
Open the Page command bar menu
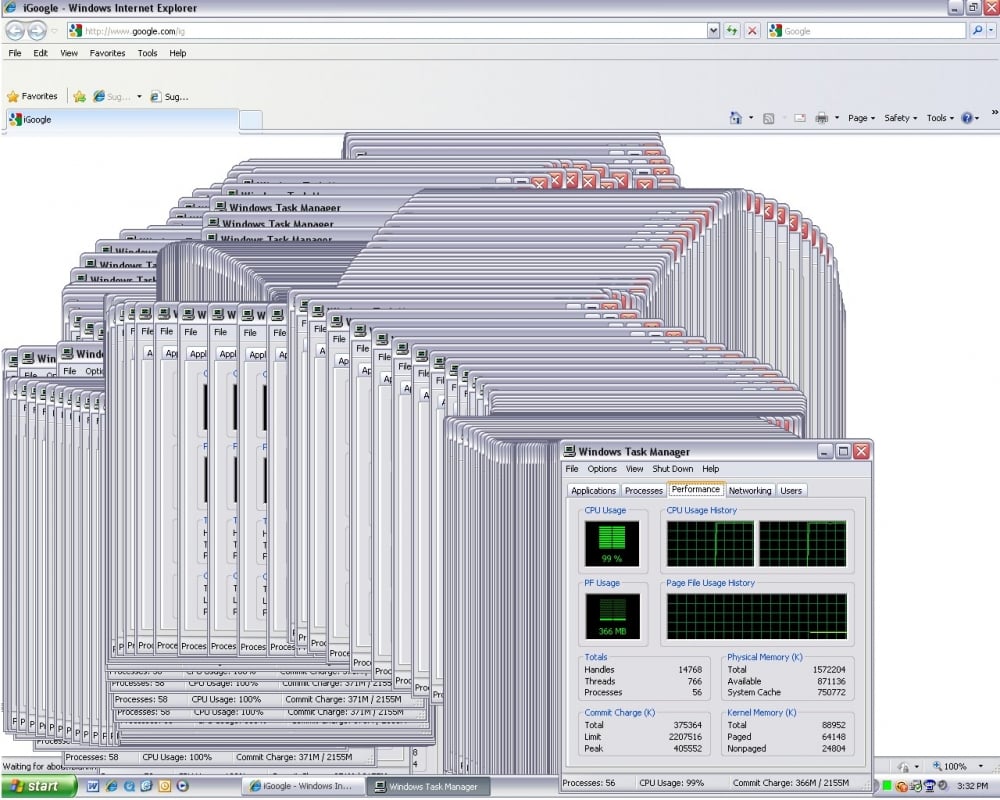click(x=861, y=118)
